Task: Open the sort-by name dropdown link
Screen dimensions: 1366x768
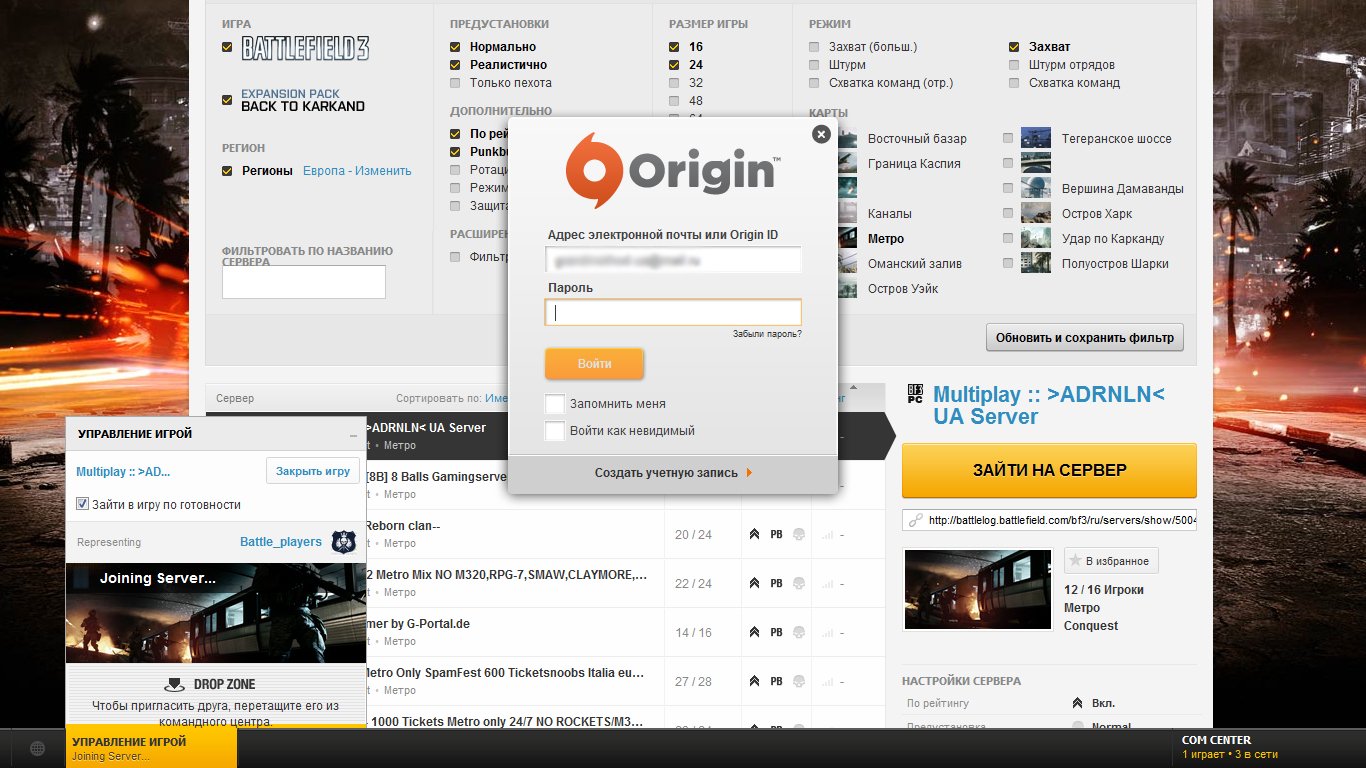Action: pyautogui.click(x=496, y=398)
